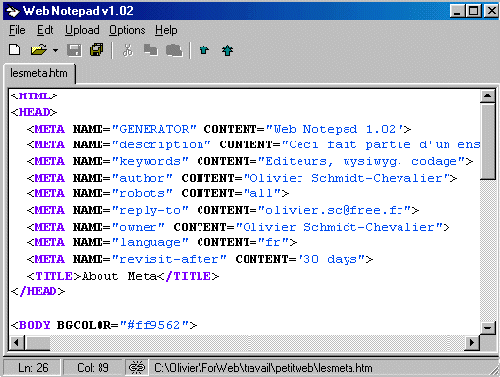Cut selection with the scissors icon

pyautogui.click(x=128, y=51)
